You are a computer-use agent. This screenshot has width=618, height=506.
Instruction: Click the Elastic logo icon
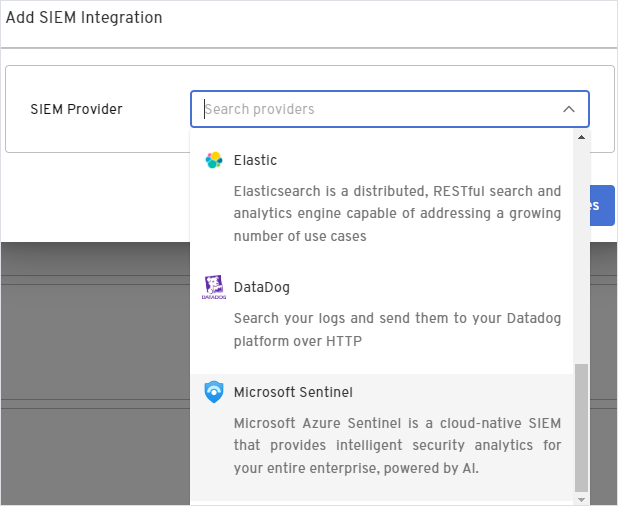[x=214, y=160]
